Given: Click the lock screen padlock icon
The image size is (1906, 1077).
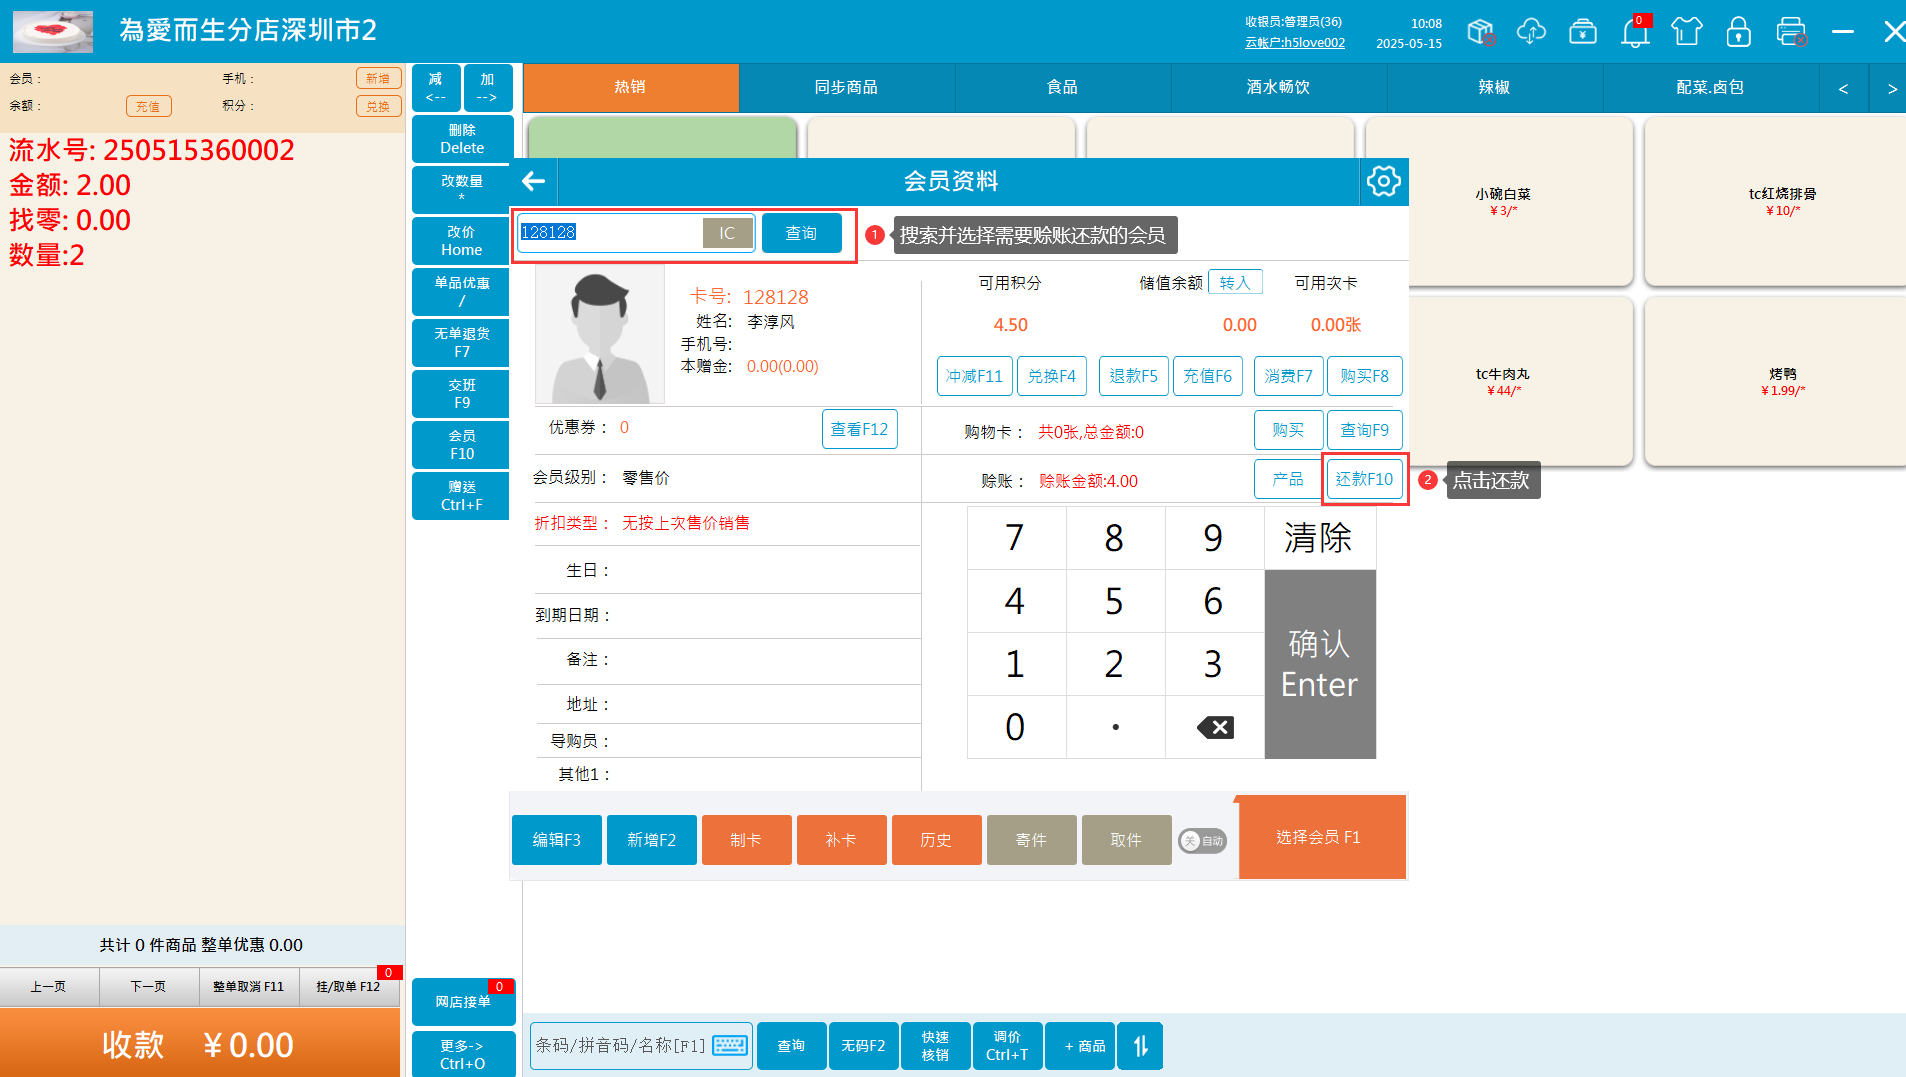Looking at the screenshot, I should click(1739, 32).
